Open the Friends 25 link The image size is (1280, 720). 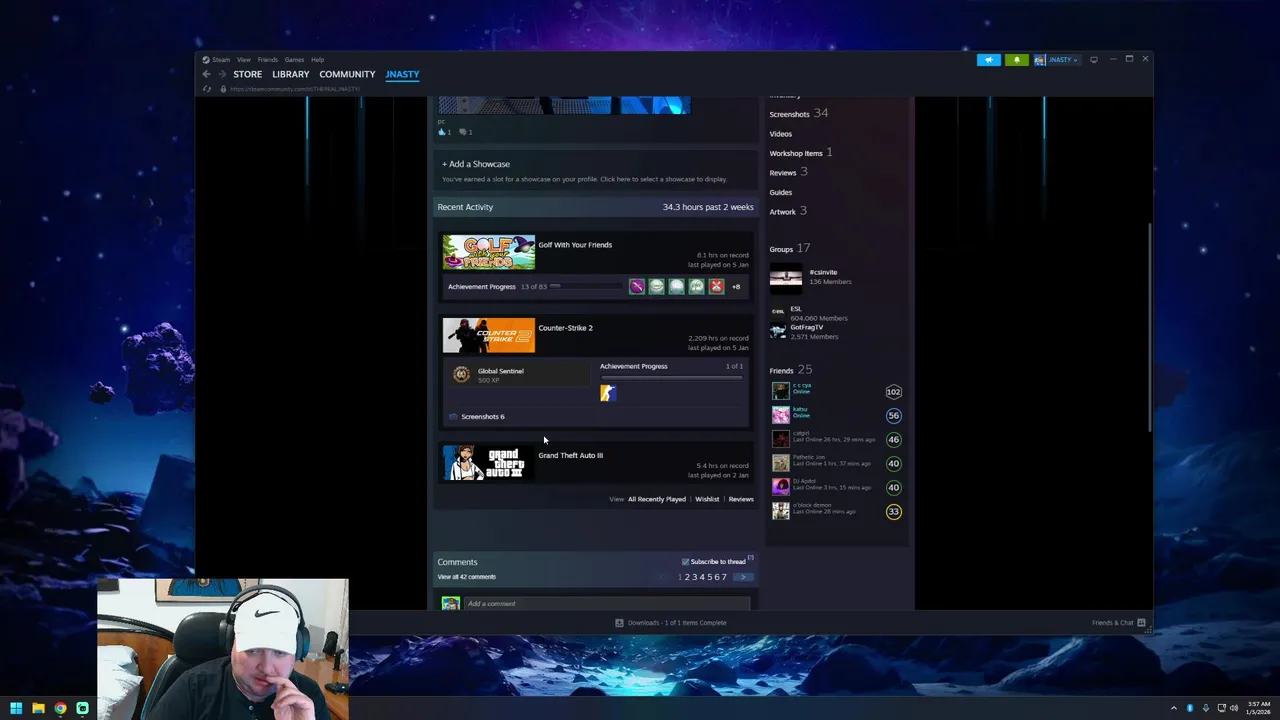(x=791, y=370)
